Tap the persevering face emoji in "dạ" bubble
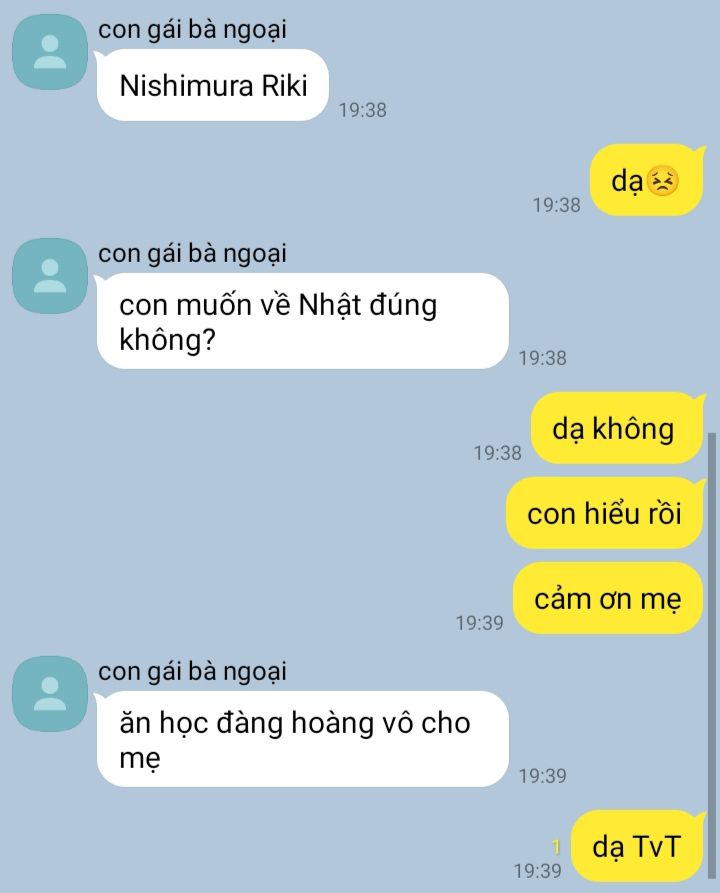The image size is (720, 893). [664, 182]
